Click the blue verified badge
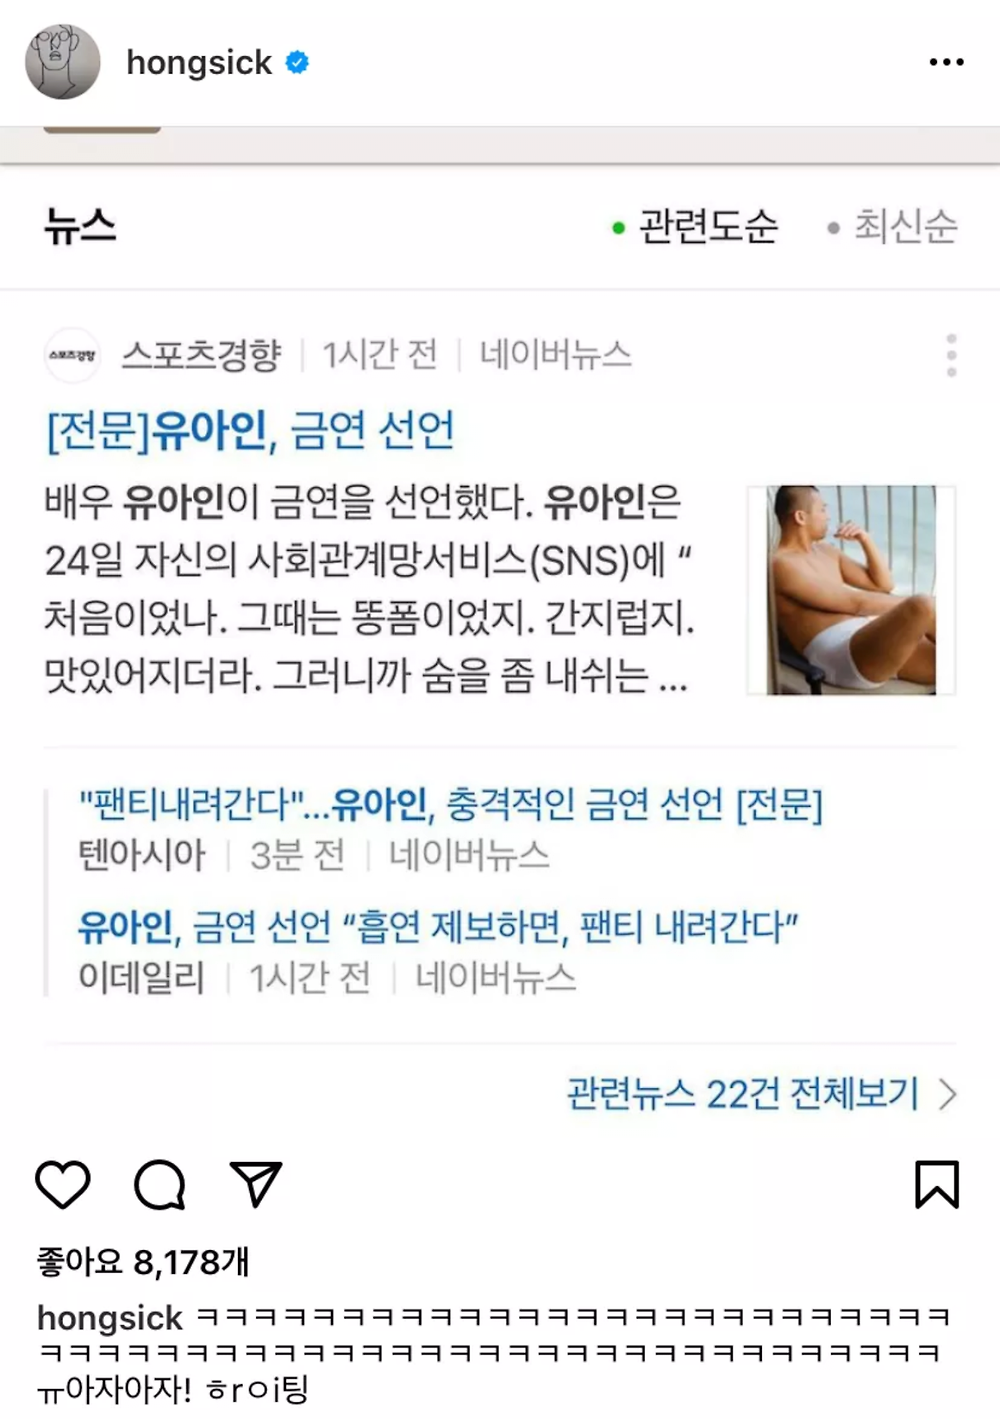 297,62
